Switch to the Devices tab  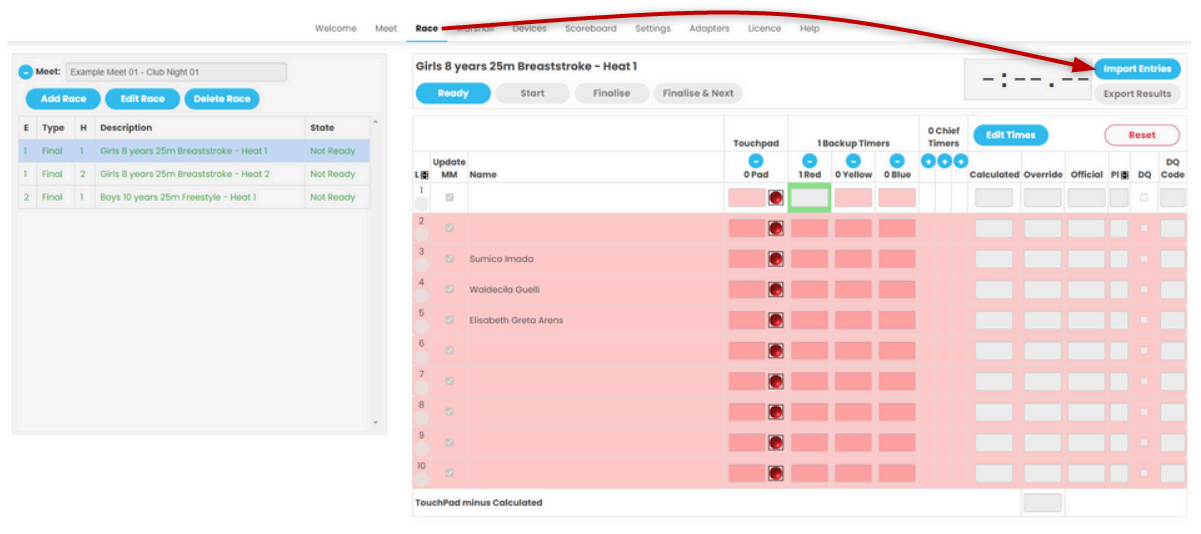click(529, 29)
